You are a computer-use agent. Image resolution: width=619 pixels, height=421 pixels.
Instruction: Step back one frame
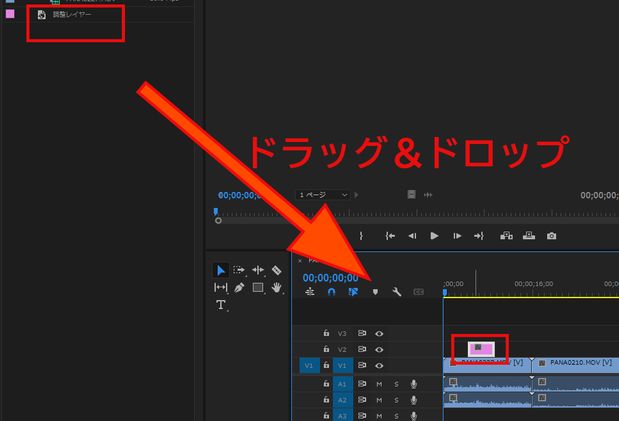(x=412, y=236)
